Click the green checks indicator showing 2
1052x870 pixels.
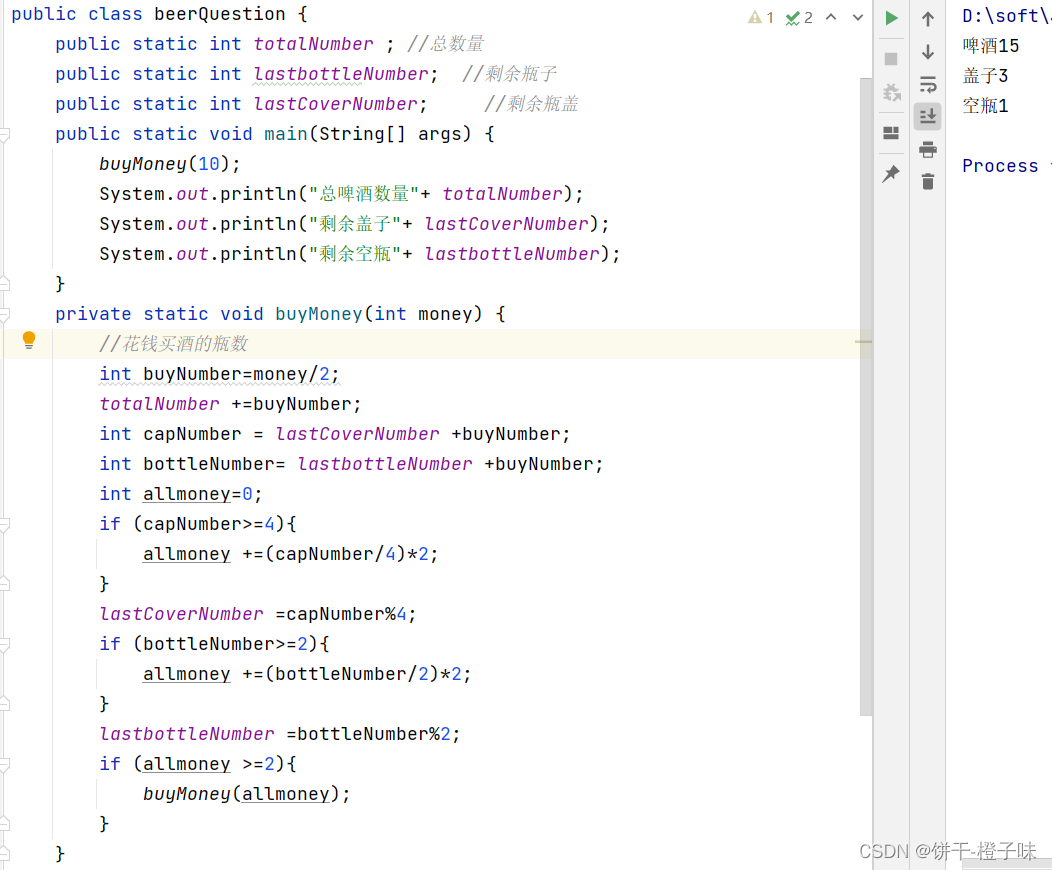click(795, 17)
